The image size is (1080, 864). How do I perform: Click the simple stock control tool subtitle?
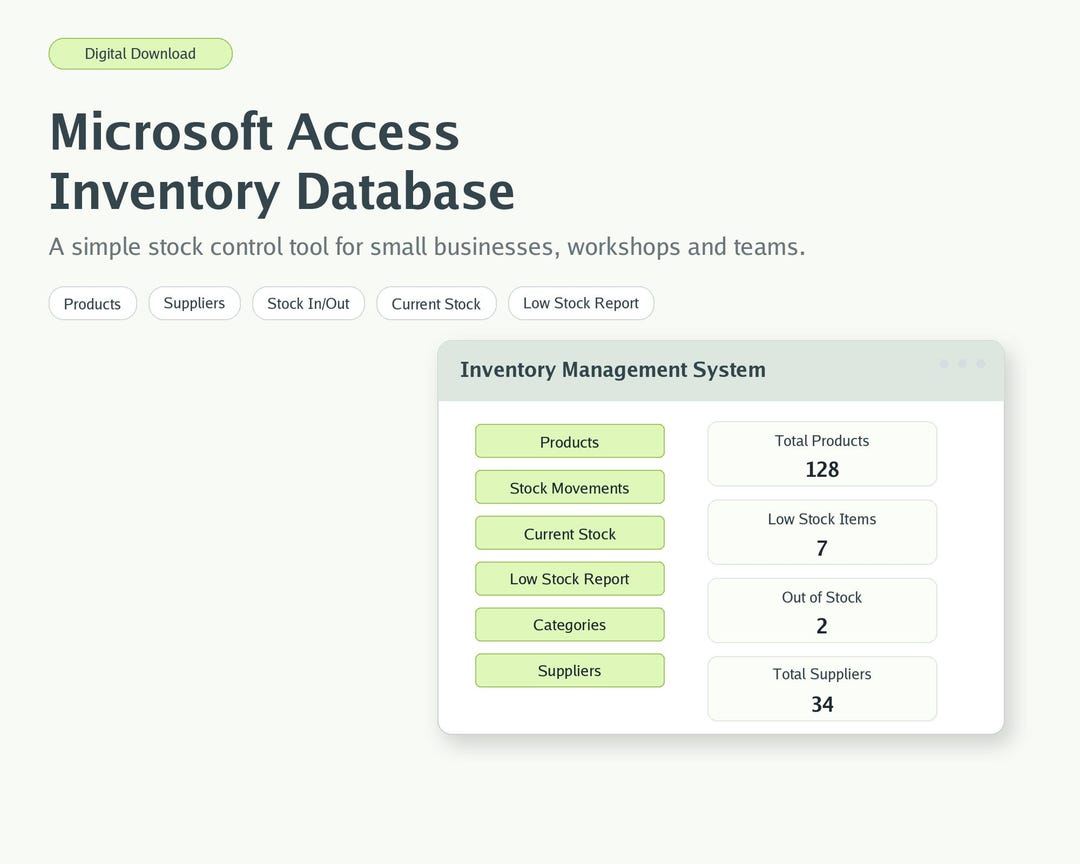tap(427, 247)
